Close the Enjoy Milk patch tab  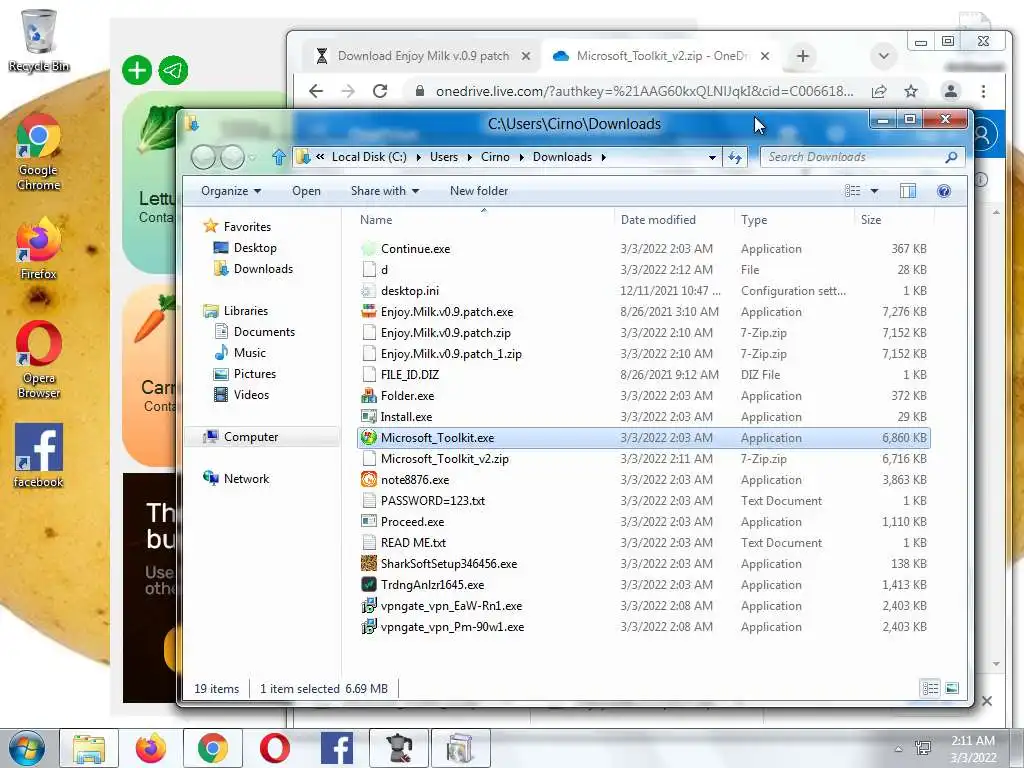tap(526, 56)
